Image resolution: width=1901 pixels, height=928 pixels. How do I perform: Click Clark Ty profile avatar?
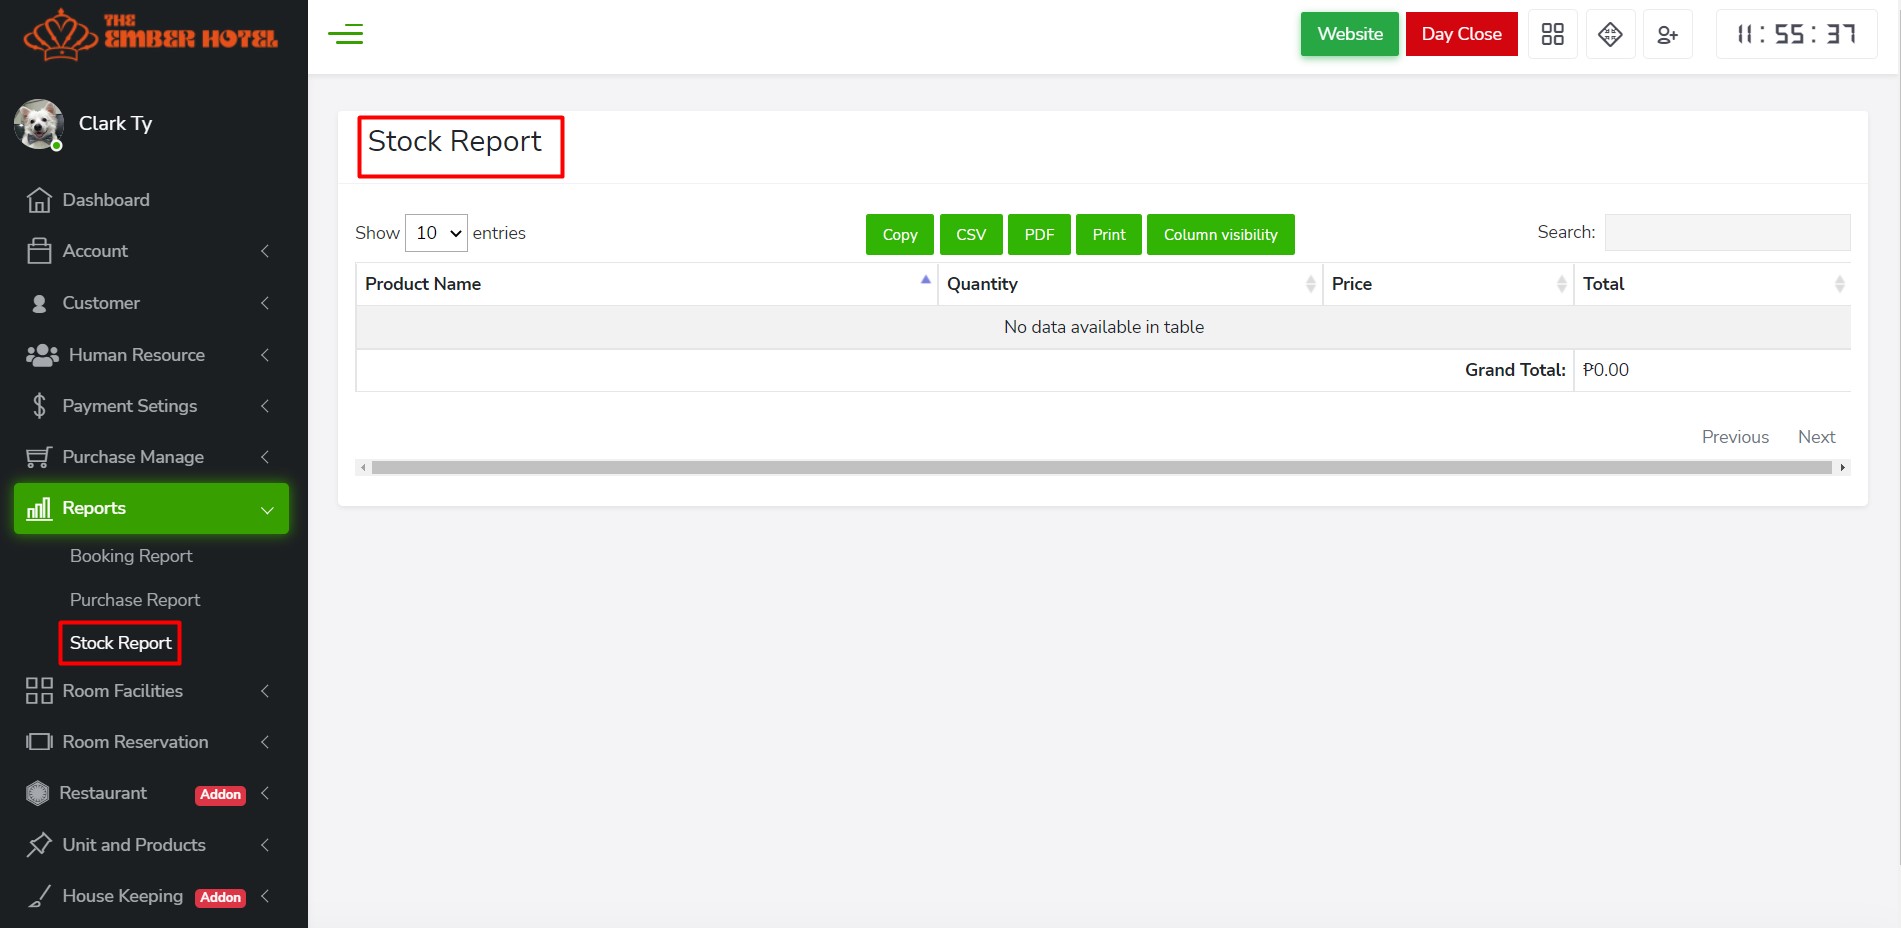point(39,124)
